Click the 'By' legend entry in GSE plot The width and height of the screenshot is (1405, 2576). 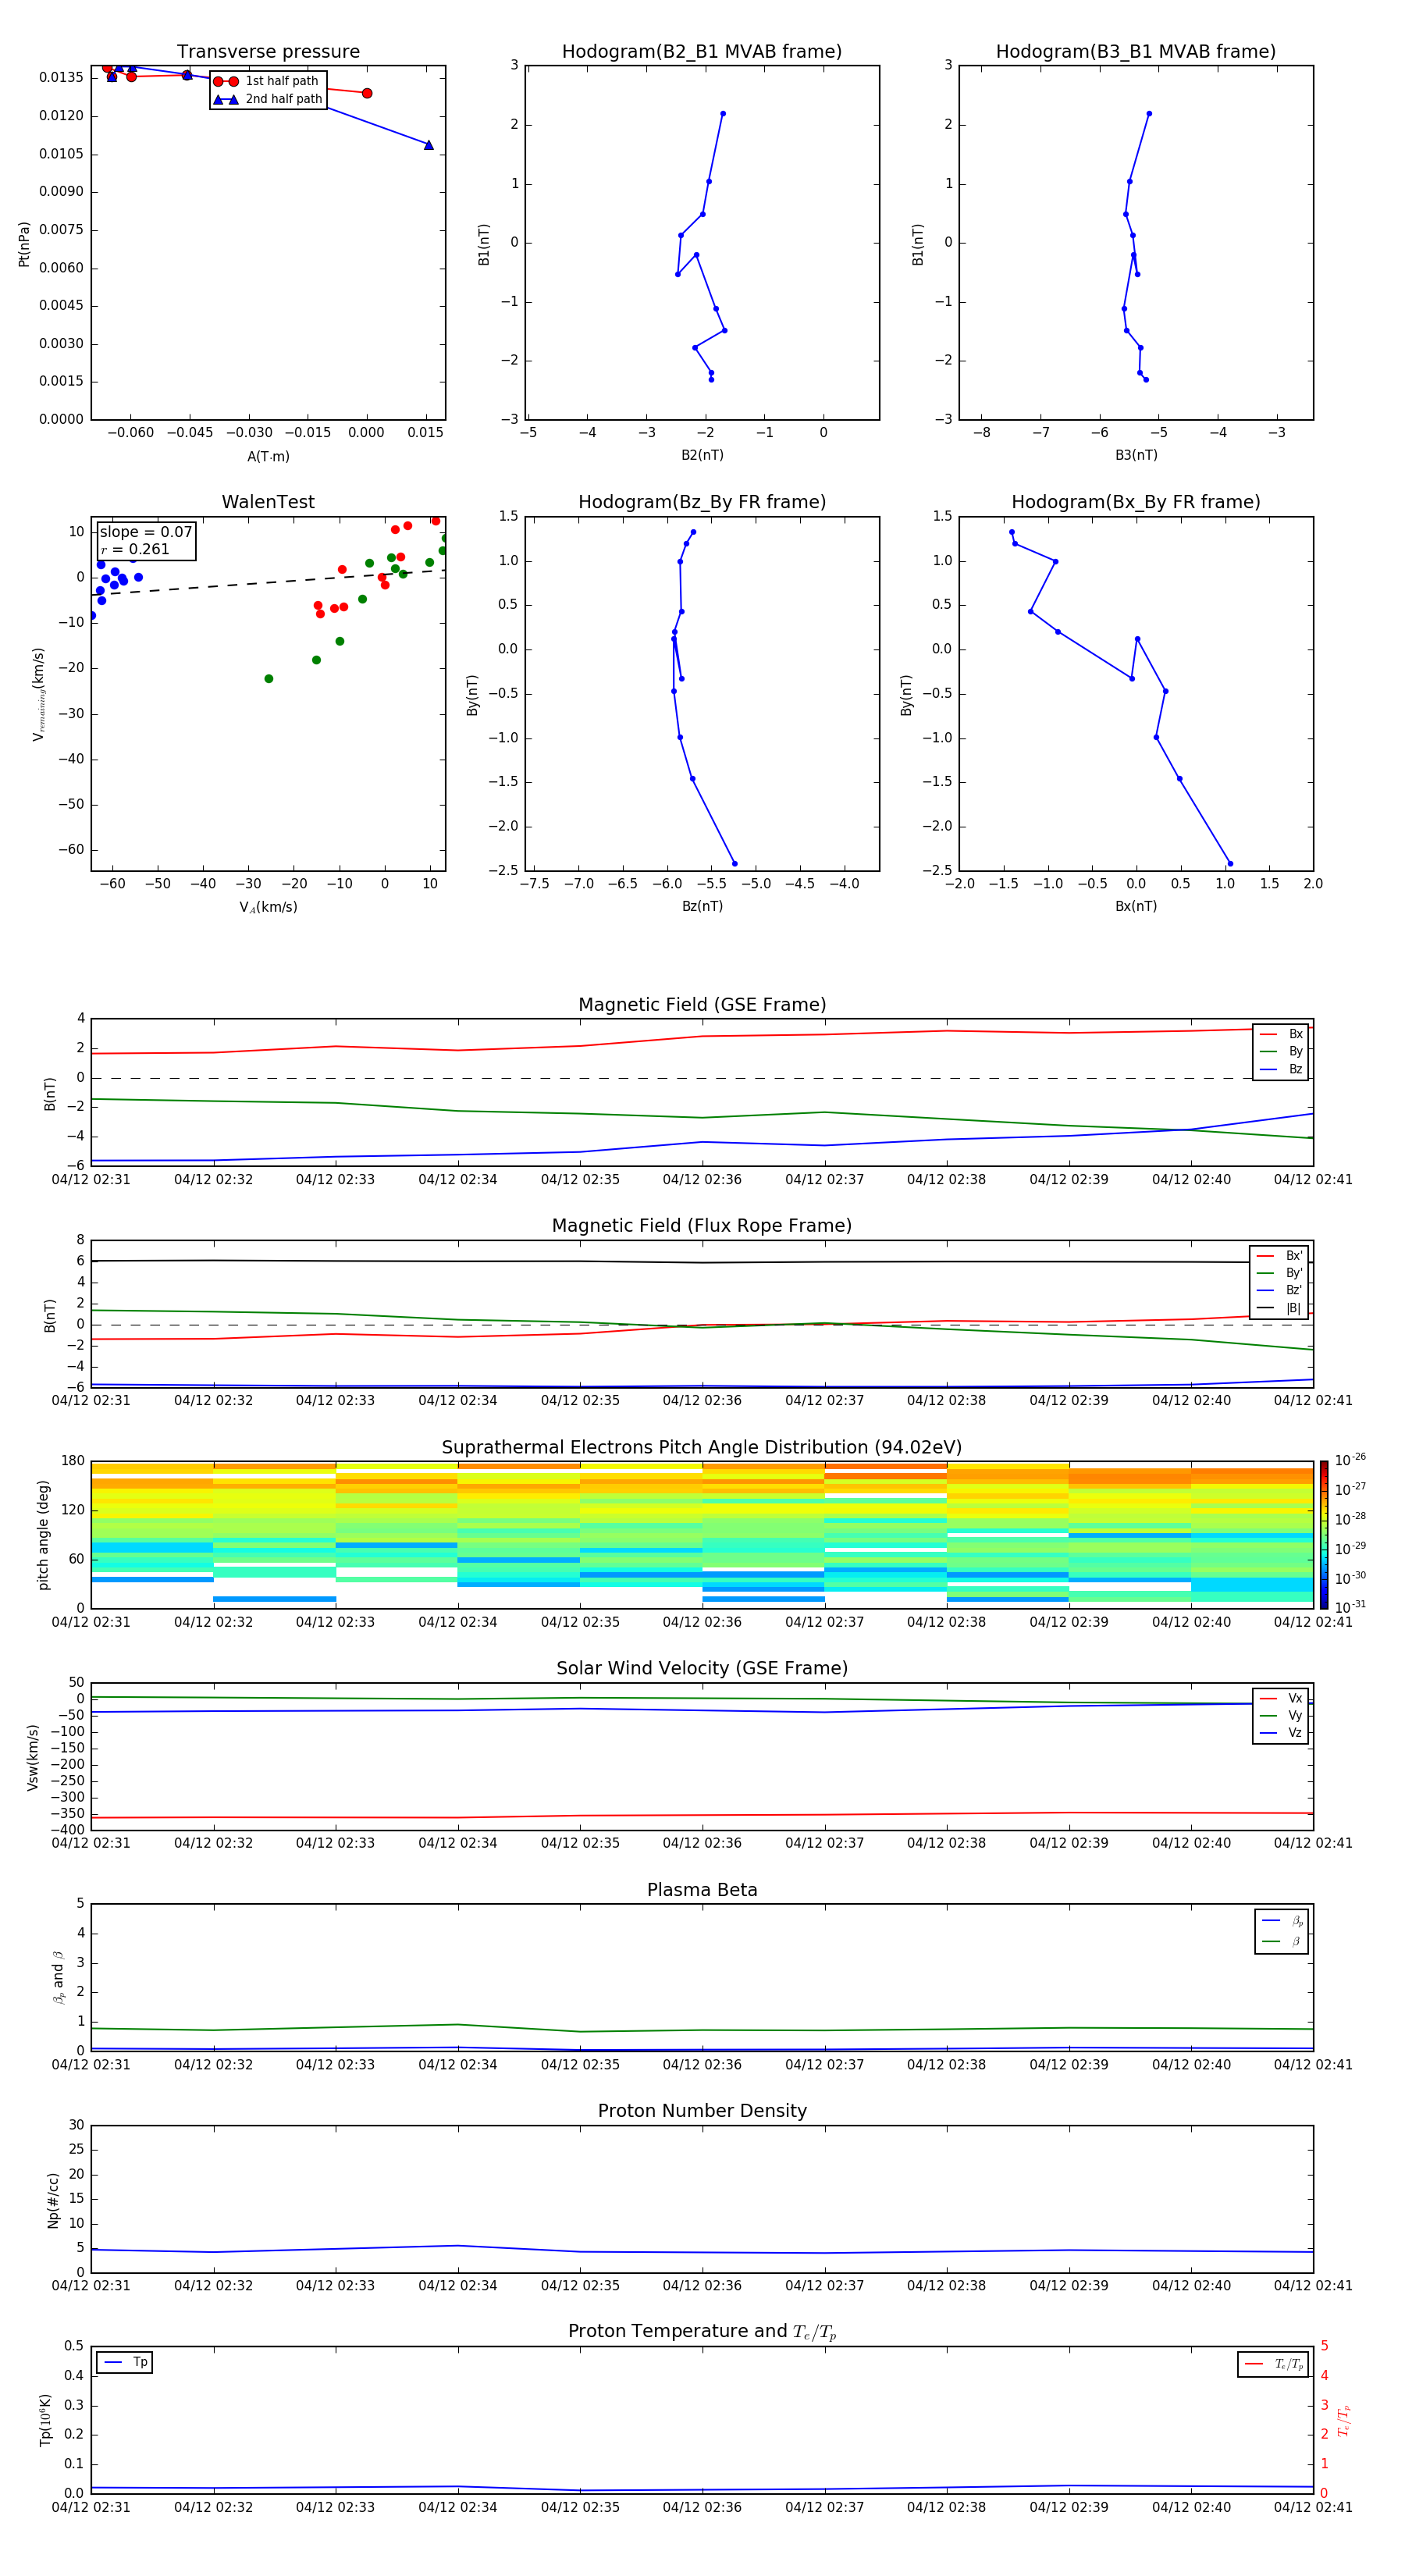pos(1281,1051)
